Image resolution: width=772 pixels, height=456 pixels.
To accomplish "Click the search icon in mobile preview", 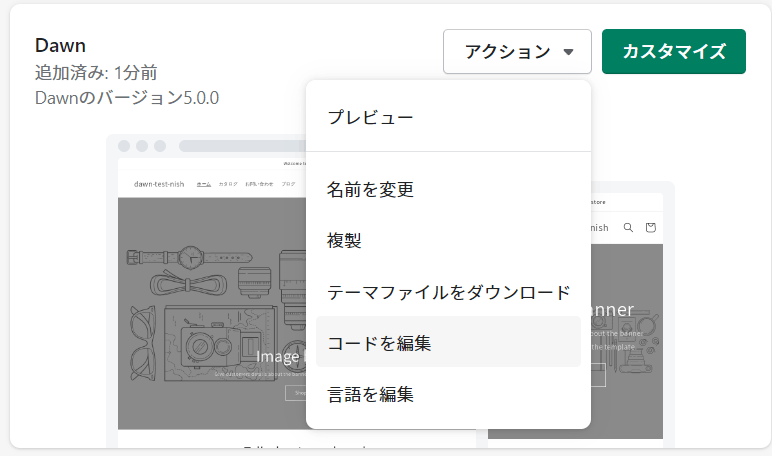I will [x=628, y=228].
